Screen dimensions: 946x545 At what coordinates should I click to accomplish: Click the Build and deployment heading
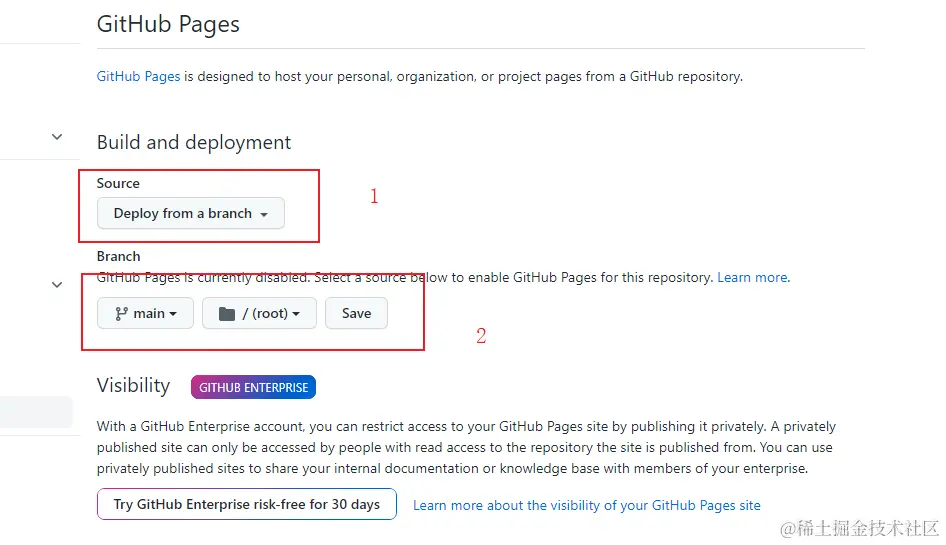pos(194,142)
